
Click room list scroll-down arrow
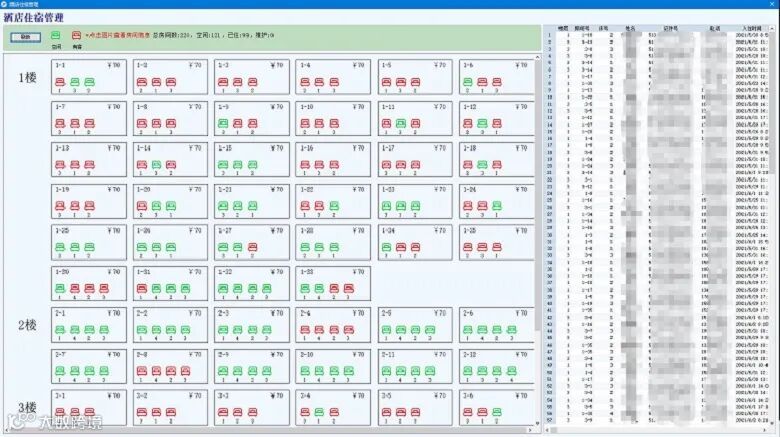click(x=537, y=424)
